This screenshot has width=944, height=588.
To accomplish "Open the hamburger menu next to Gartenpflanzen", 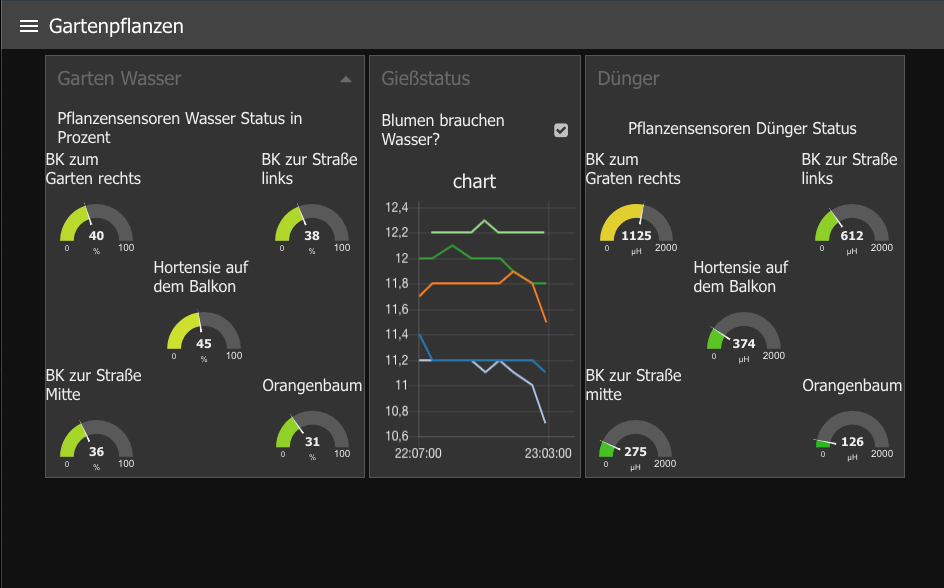I will click(x=28, y=26).
